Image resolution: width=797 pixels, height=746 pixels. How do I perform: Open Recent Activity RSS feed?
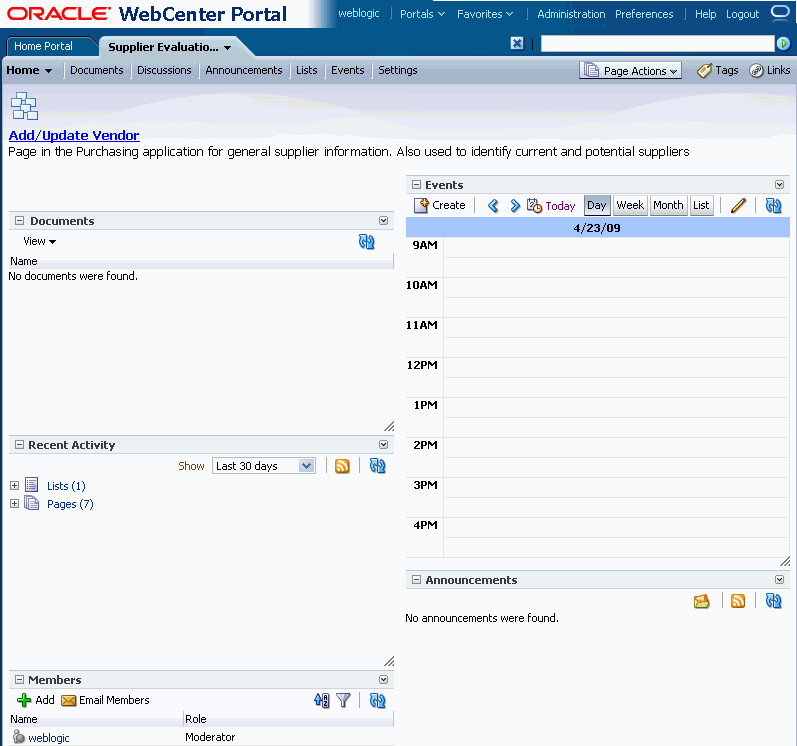(x=342, y=466)
